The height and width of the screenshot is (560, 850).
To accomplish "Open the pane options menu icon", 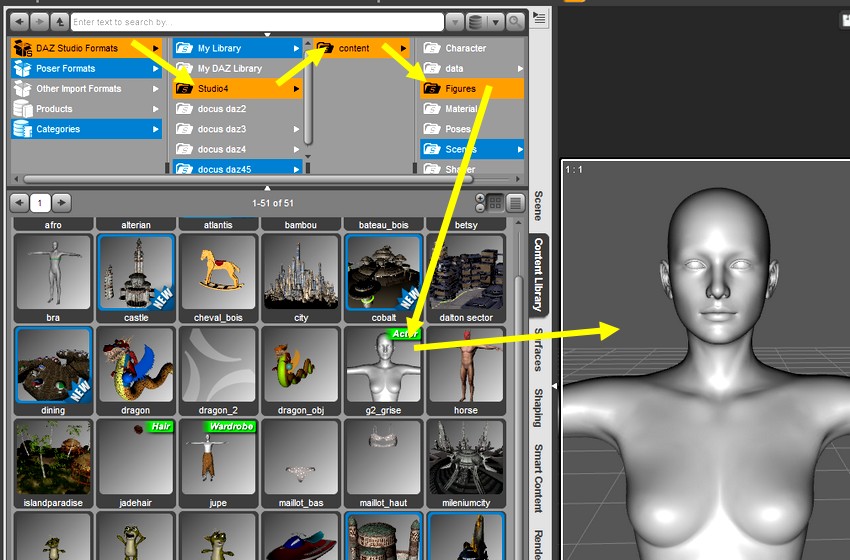I will pyautogui.click(x=539, y=18).
